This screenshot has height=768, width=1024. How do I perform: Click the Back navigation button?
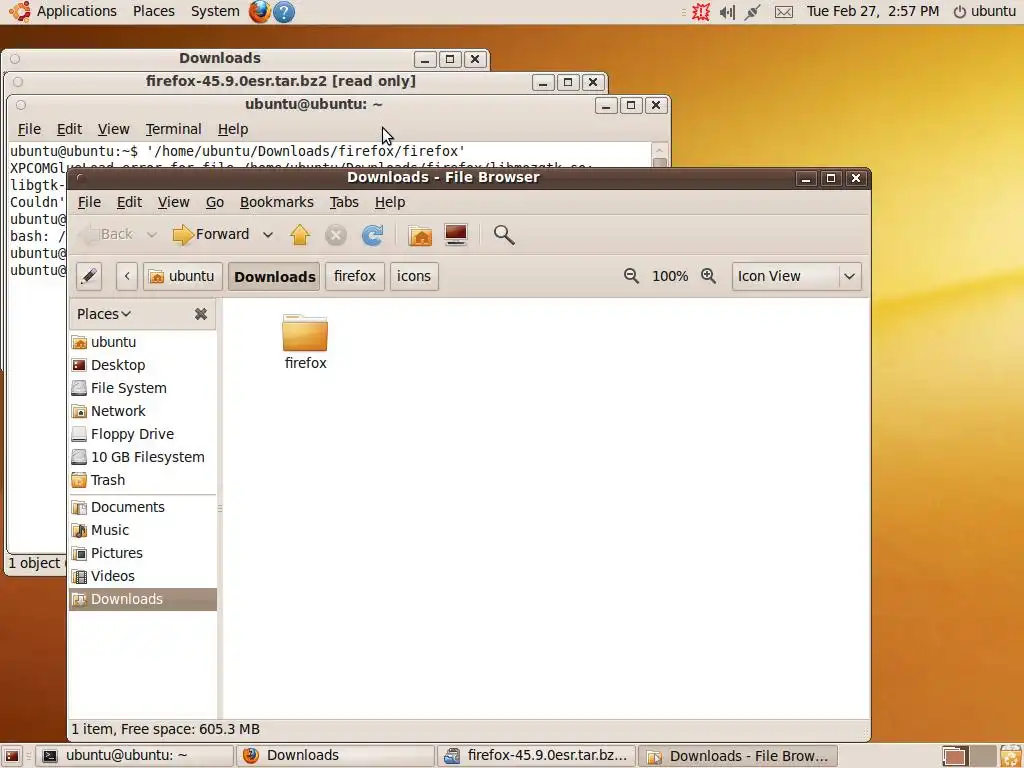point(106,234)
